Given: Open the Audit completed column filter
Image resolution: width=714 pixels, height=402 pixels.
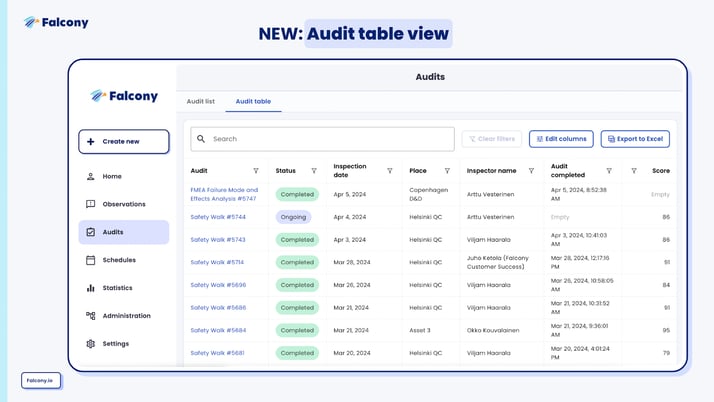Looking at the screenshot, I should tap(609, 171).
